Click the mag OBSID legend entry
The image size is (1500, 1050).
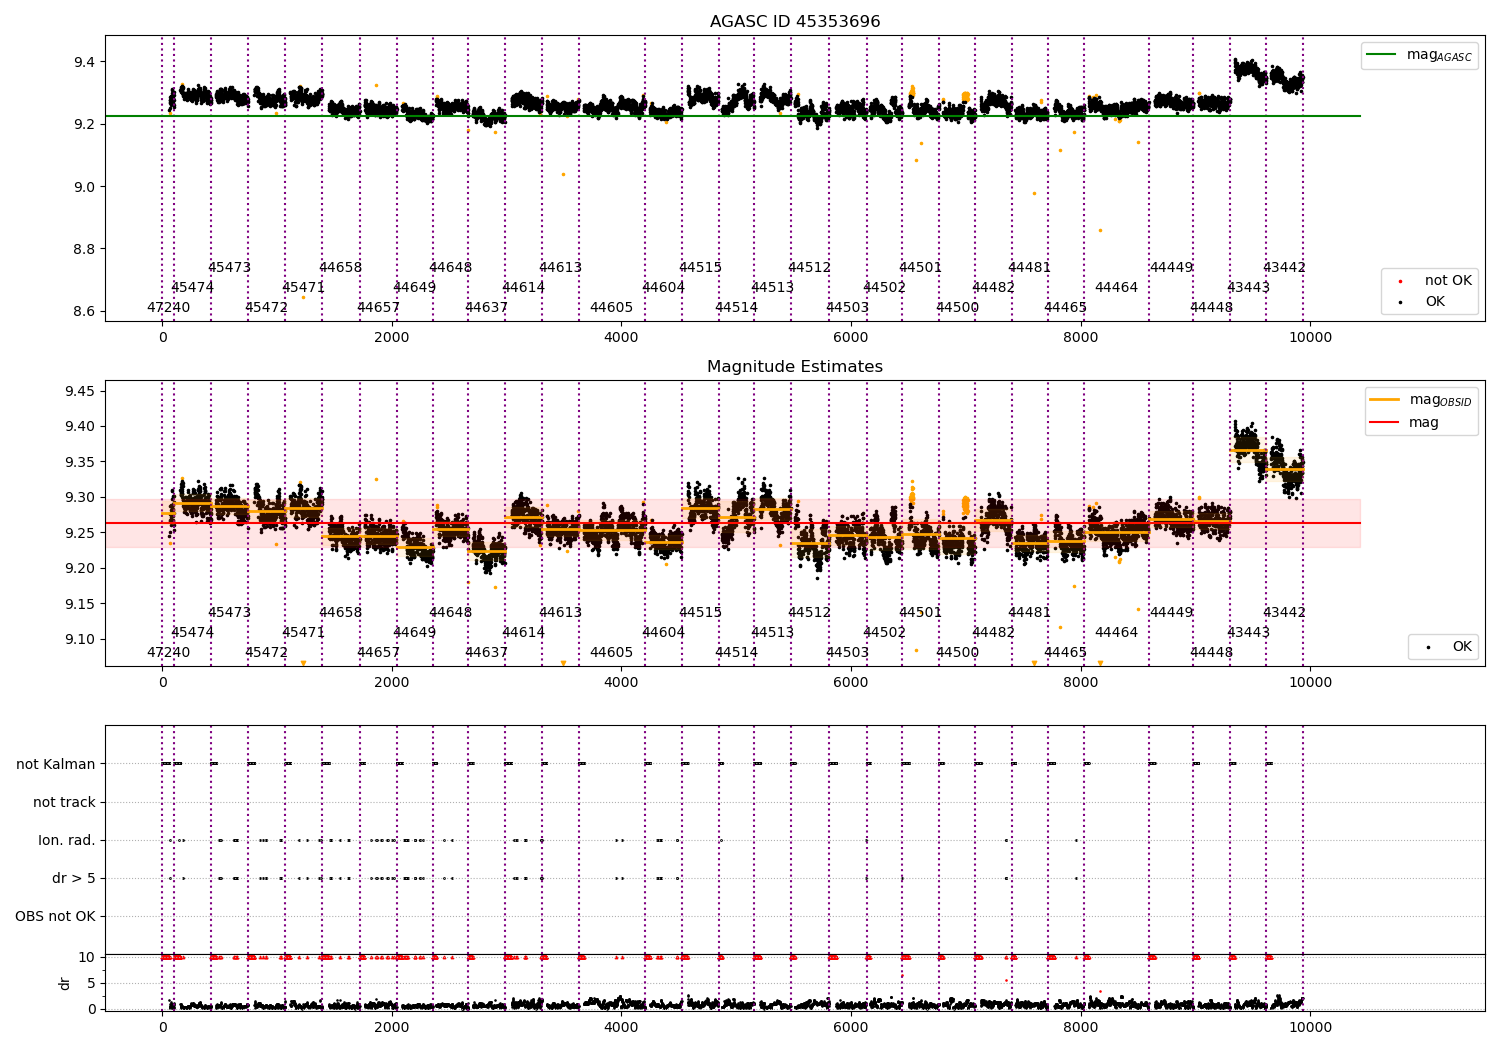click(1421, 400)
